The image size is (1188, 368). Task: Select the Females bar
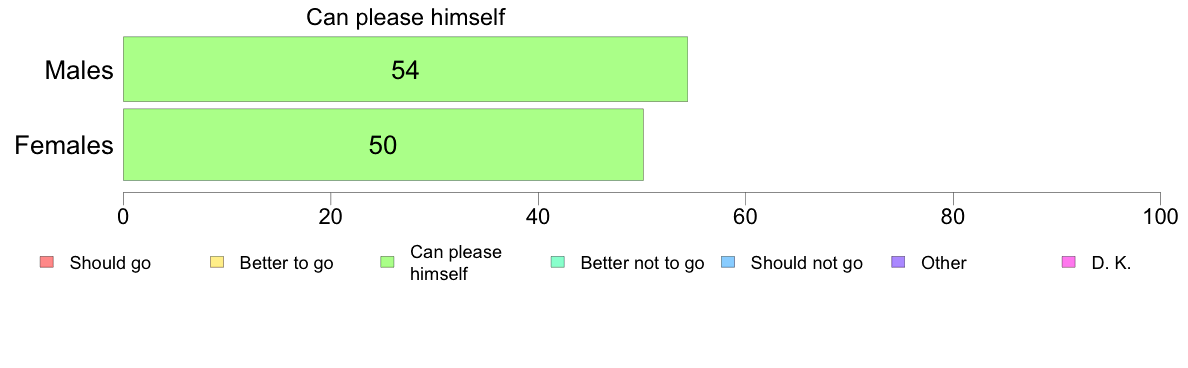pos(383,145)
